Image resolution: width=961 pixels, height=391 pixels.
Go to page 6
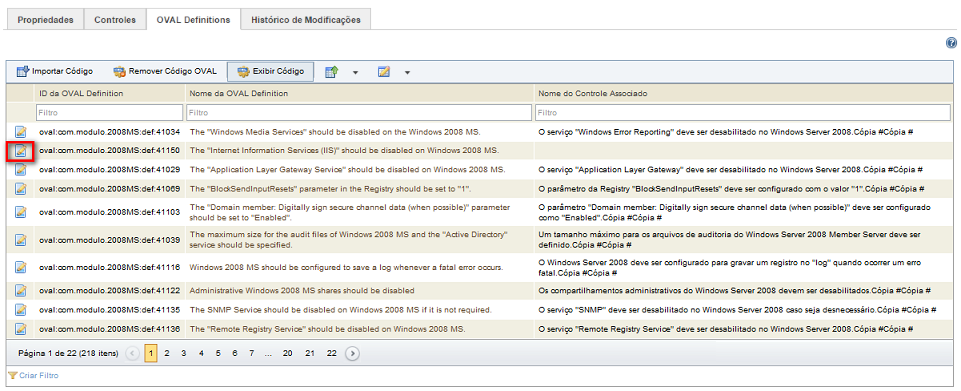click(x=235, y=353)
